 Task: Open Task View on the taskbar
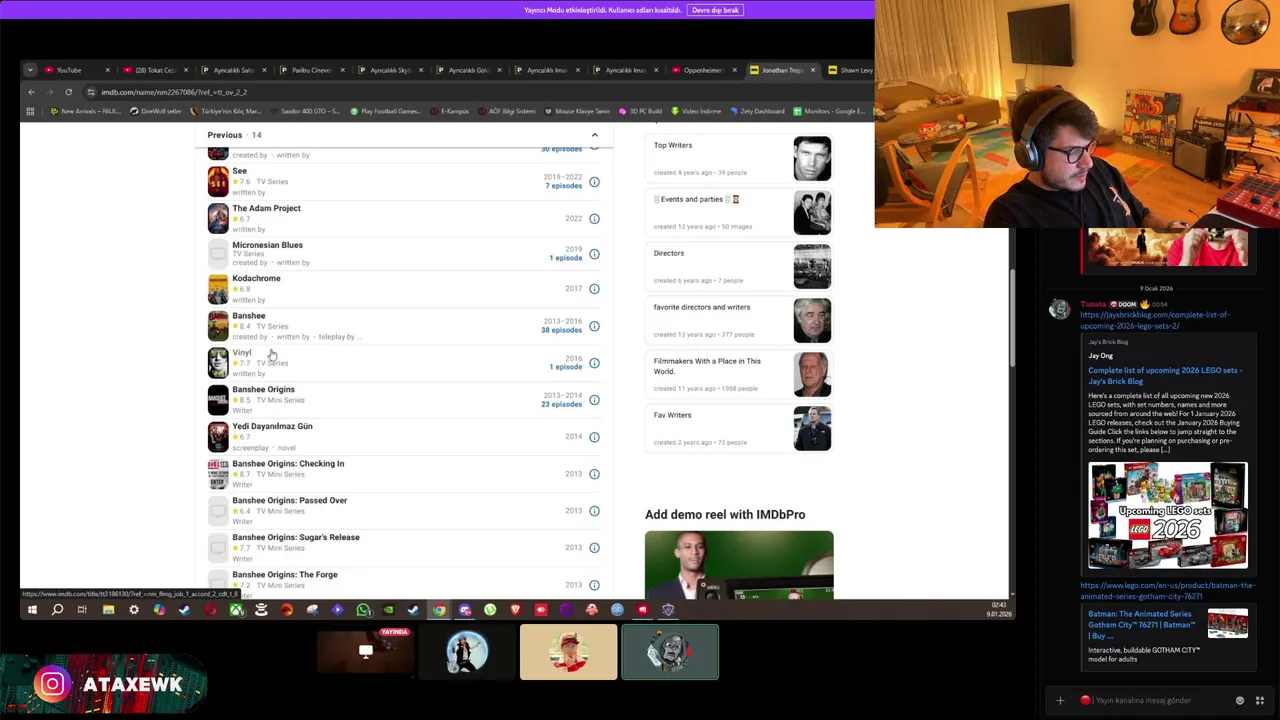(82, 610)
